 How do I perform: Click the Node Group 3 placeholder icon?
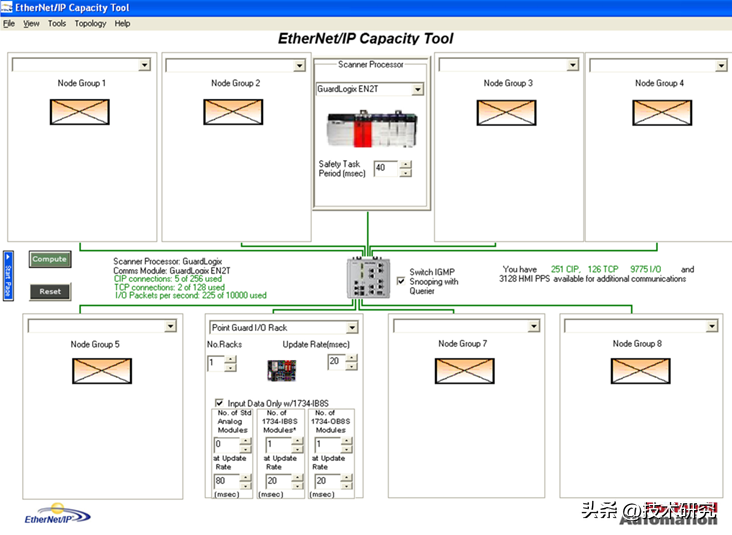pos(506,112)
